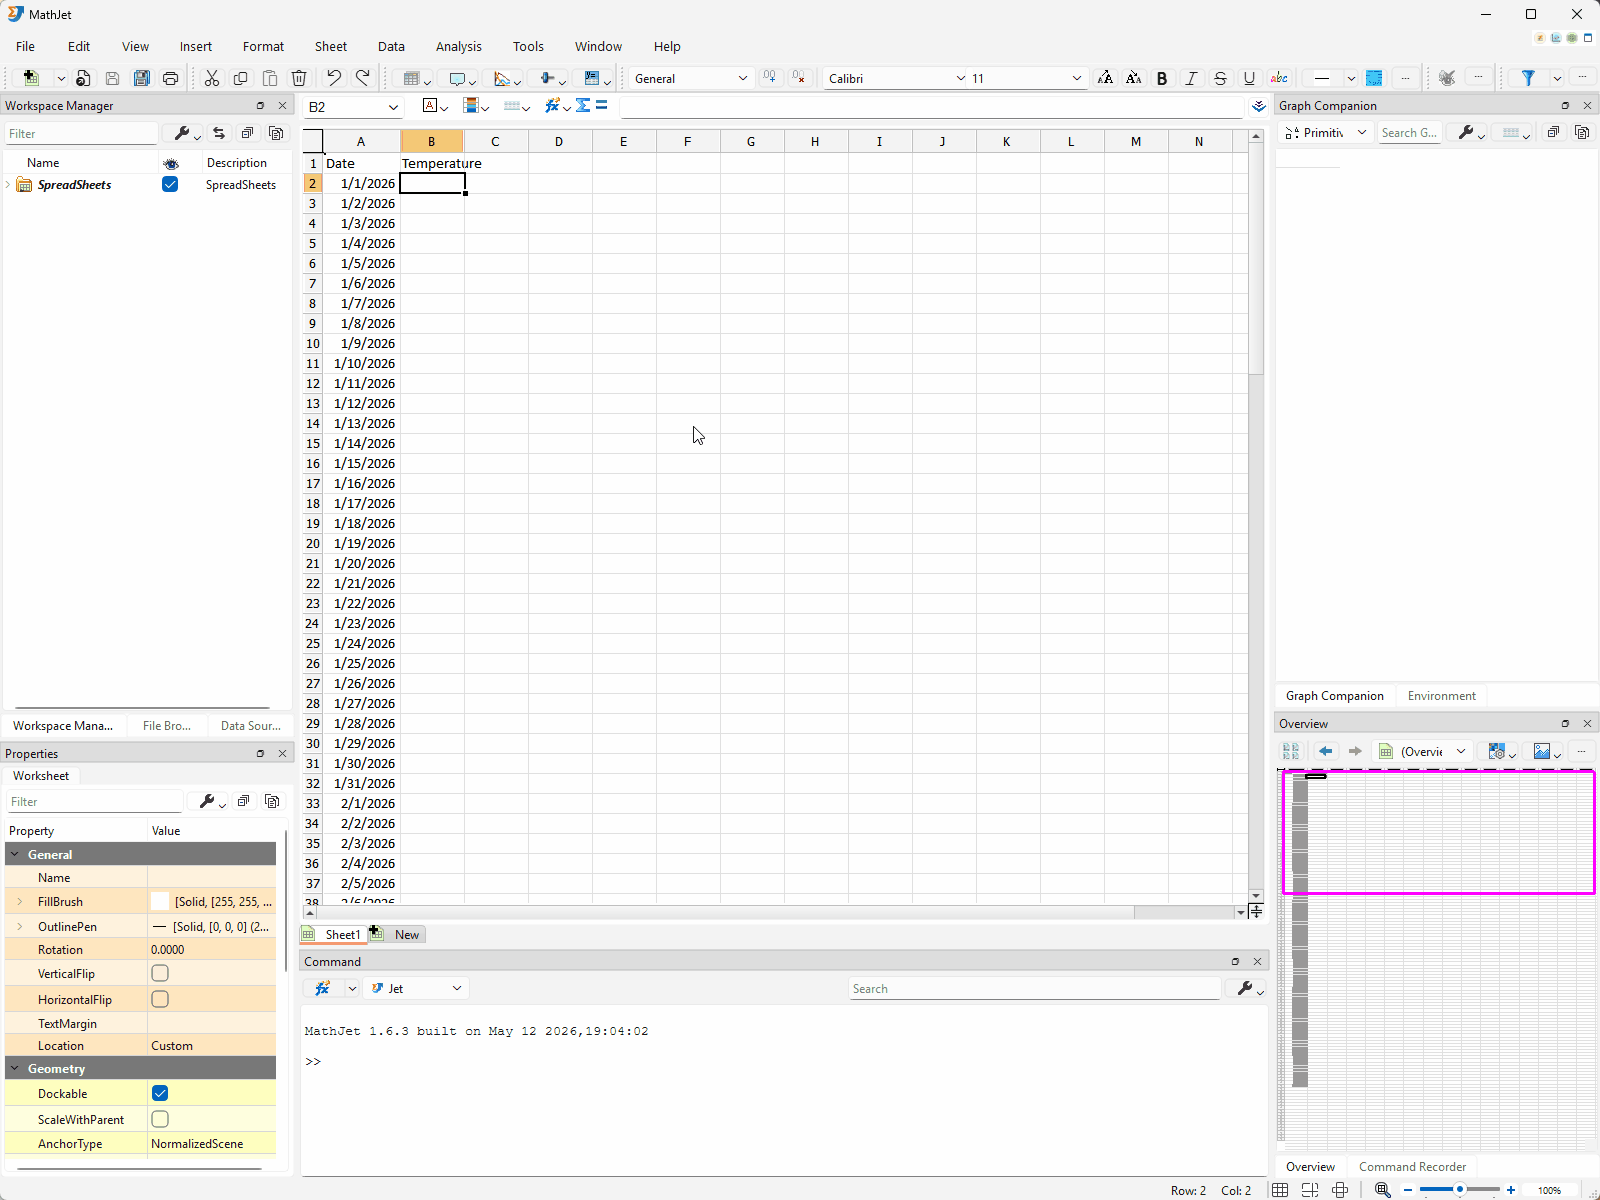1600x1200 pixels.
Task: Switch to the Command Recorder tab
Action: pos(1412,1166)
